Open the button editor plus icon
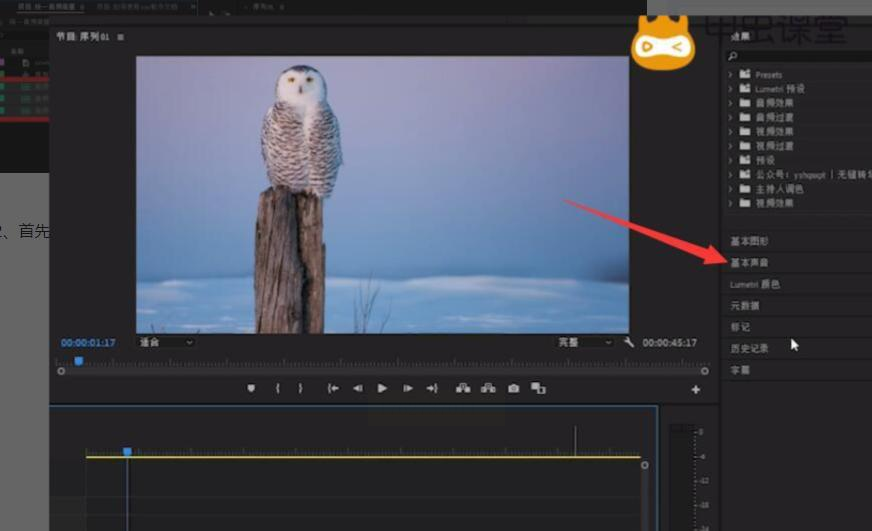Screen dimensions: 872x531 tap(696, 390)
